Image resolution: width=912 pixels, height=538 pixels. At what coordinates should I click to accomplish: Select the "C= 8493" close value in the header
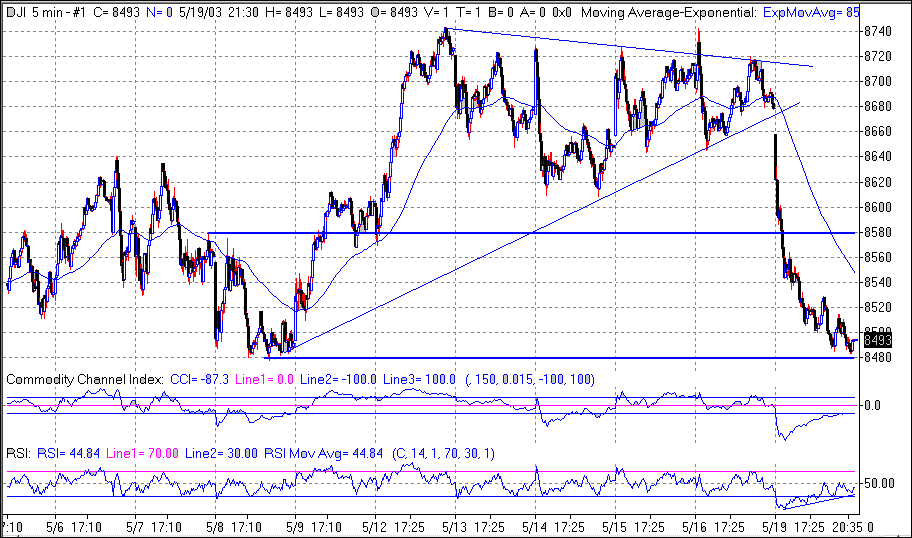click(116, 12)
